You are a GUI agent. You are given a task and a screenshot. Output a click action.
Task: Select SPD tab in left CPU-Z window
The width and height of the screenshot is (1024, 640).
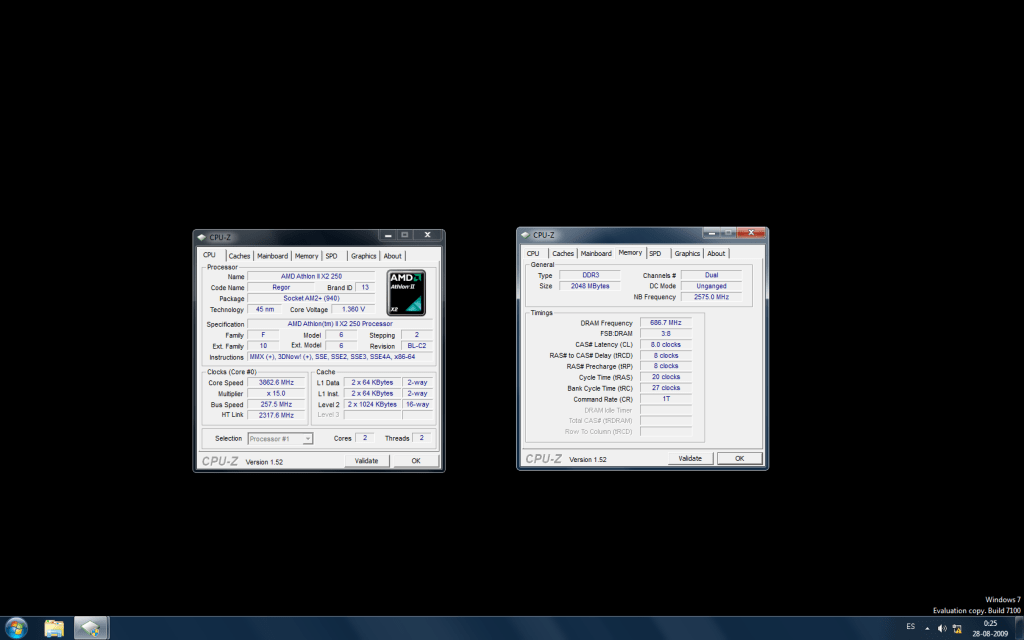[332, 256]
